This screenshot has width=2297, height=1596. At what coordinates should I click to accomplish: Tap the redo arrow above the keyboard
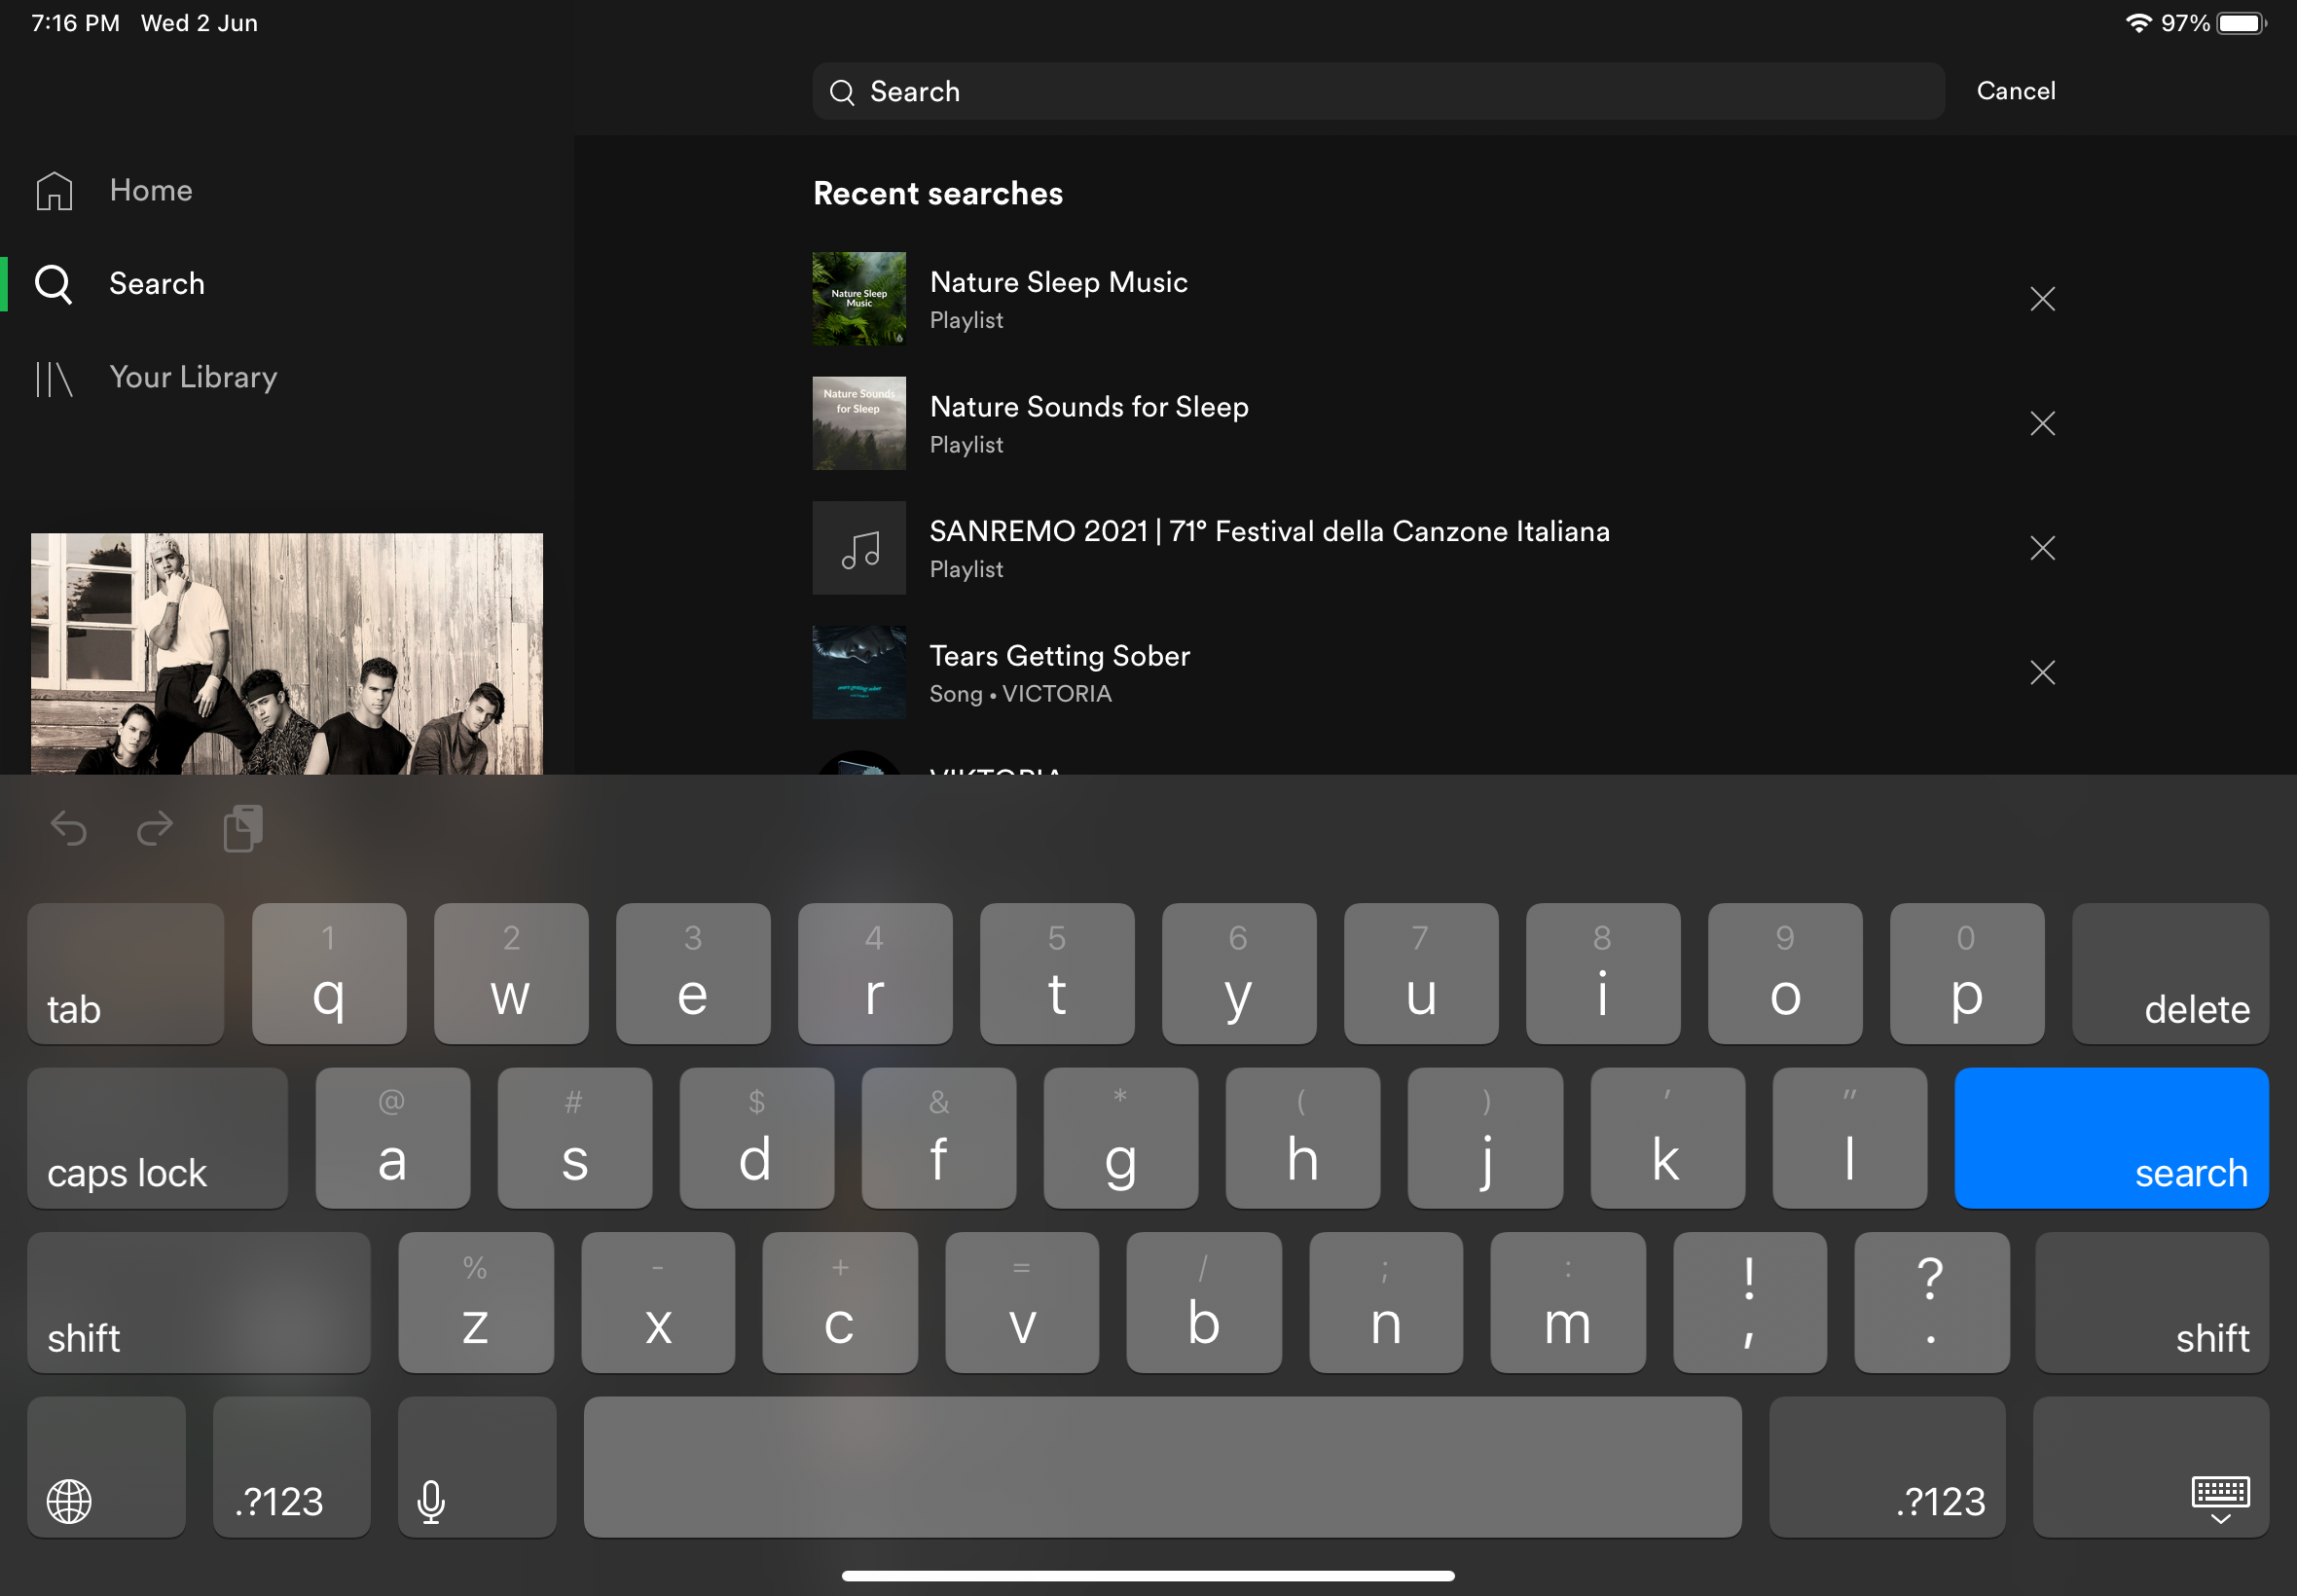pyautogui.click(x=154, y=828)
